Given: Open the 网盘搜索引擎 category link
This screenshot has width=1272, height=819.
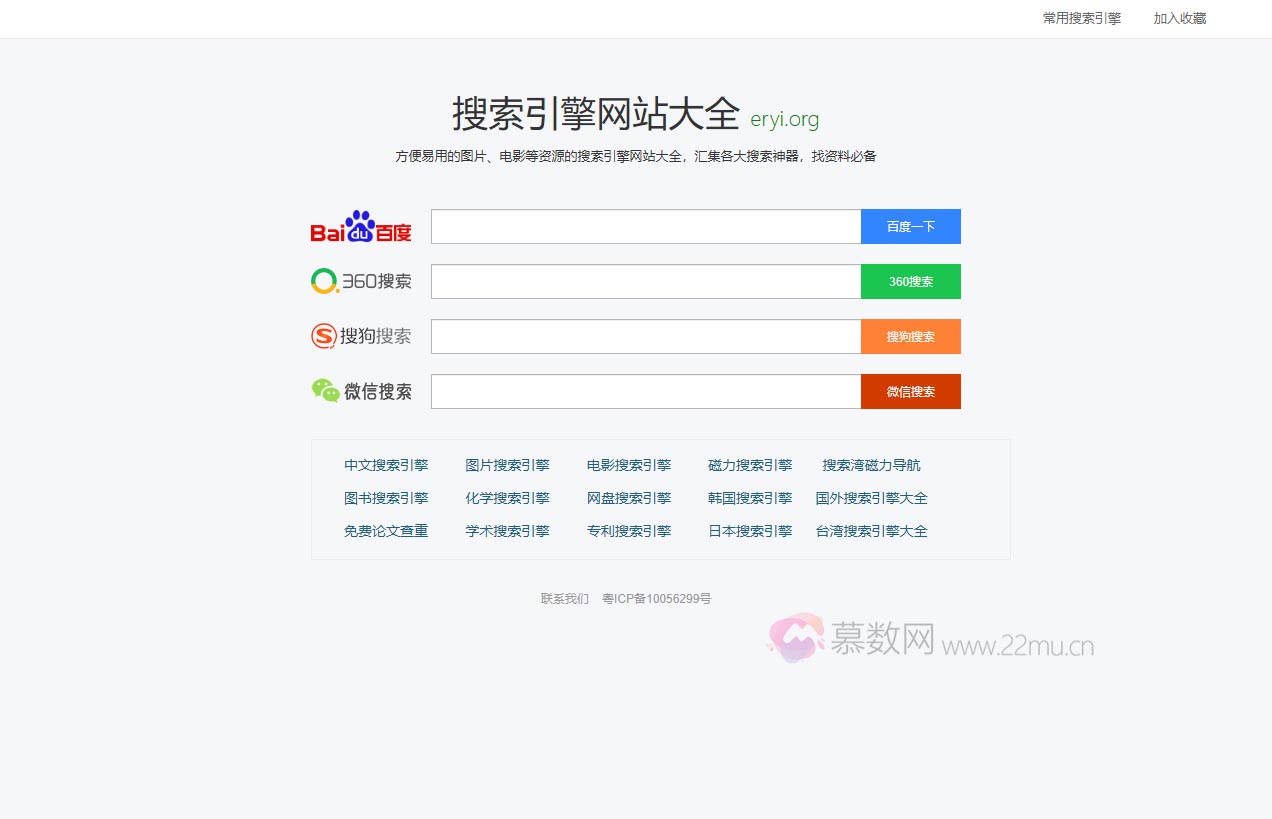Looking at the screenshot, I should tap(628, 498).
